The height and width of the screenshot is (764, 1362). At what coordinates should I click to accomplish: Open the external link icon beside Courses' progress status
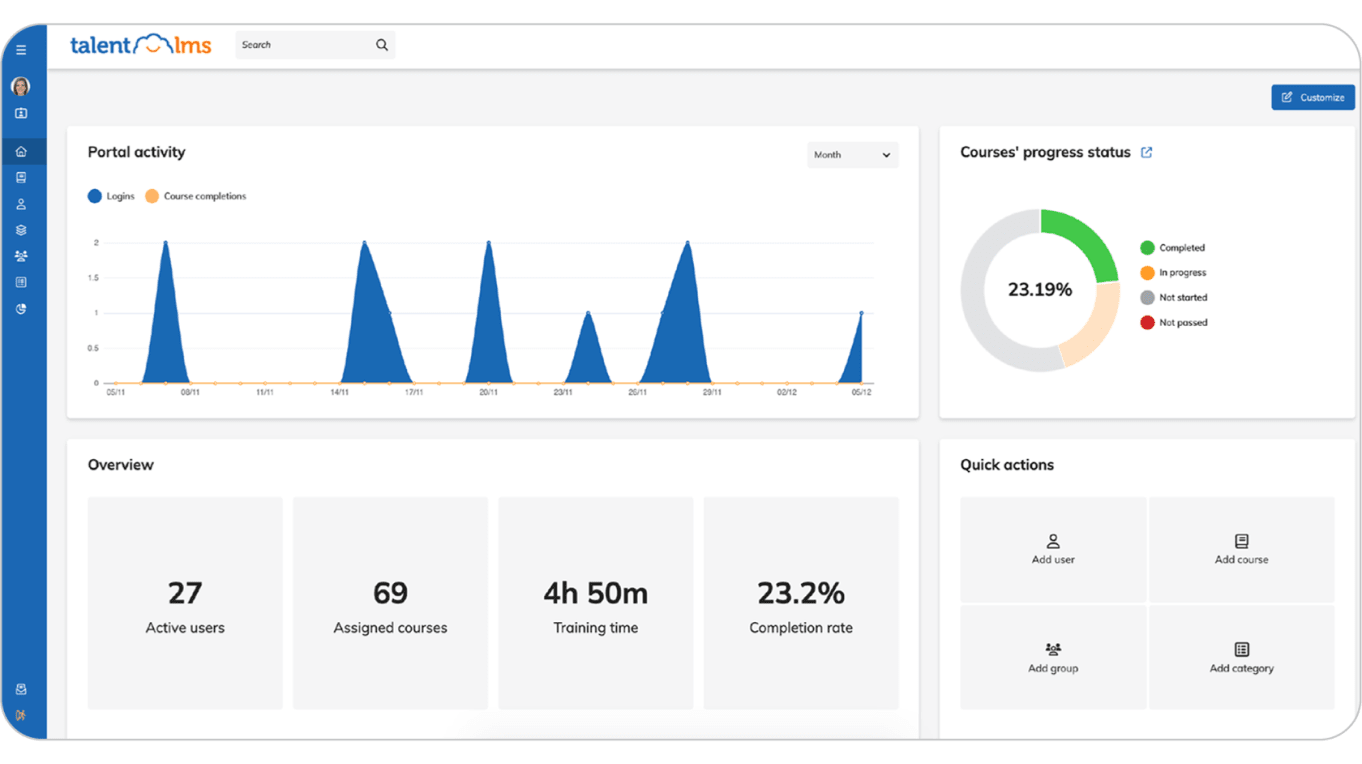pyautogui.click(x=1147, y=153)
